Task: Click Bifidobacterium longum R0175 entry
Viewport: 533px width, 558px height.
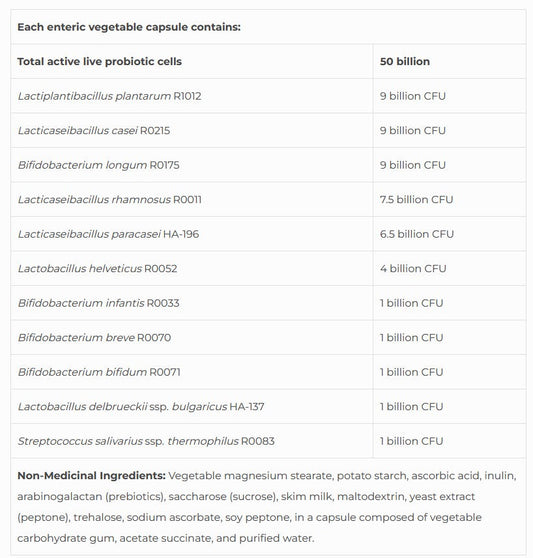Action: [99, 165]
